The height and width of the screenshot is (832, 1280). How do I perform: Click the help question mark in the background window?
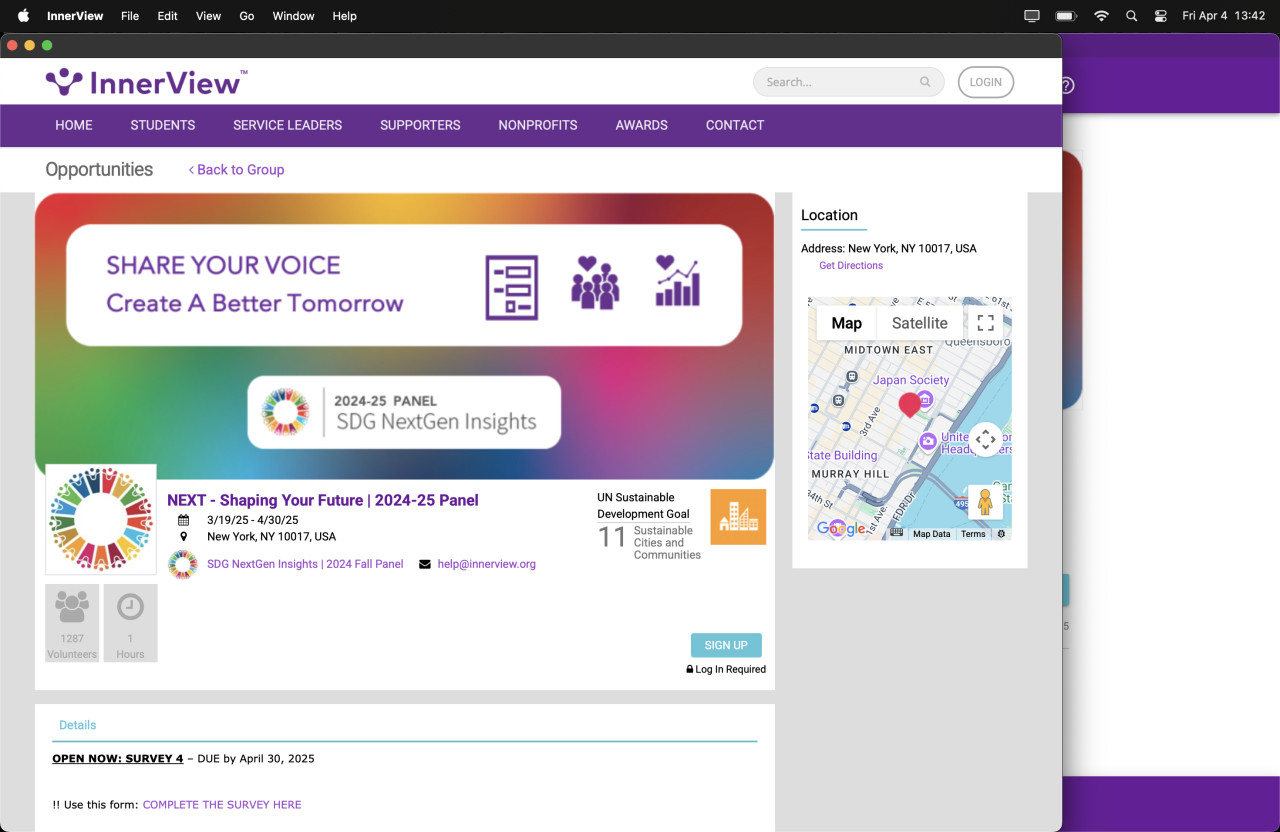tap(1067, 85)
